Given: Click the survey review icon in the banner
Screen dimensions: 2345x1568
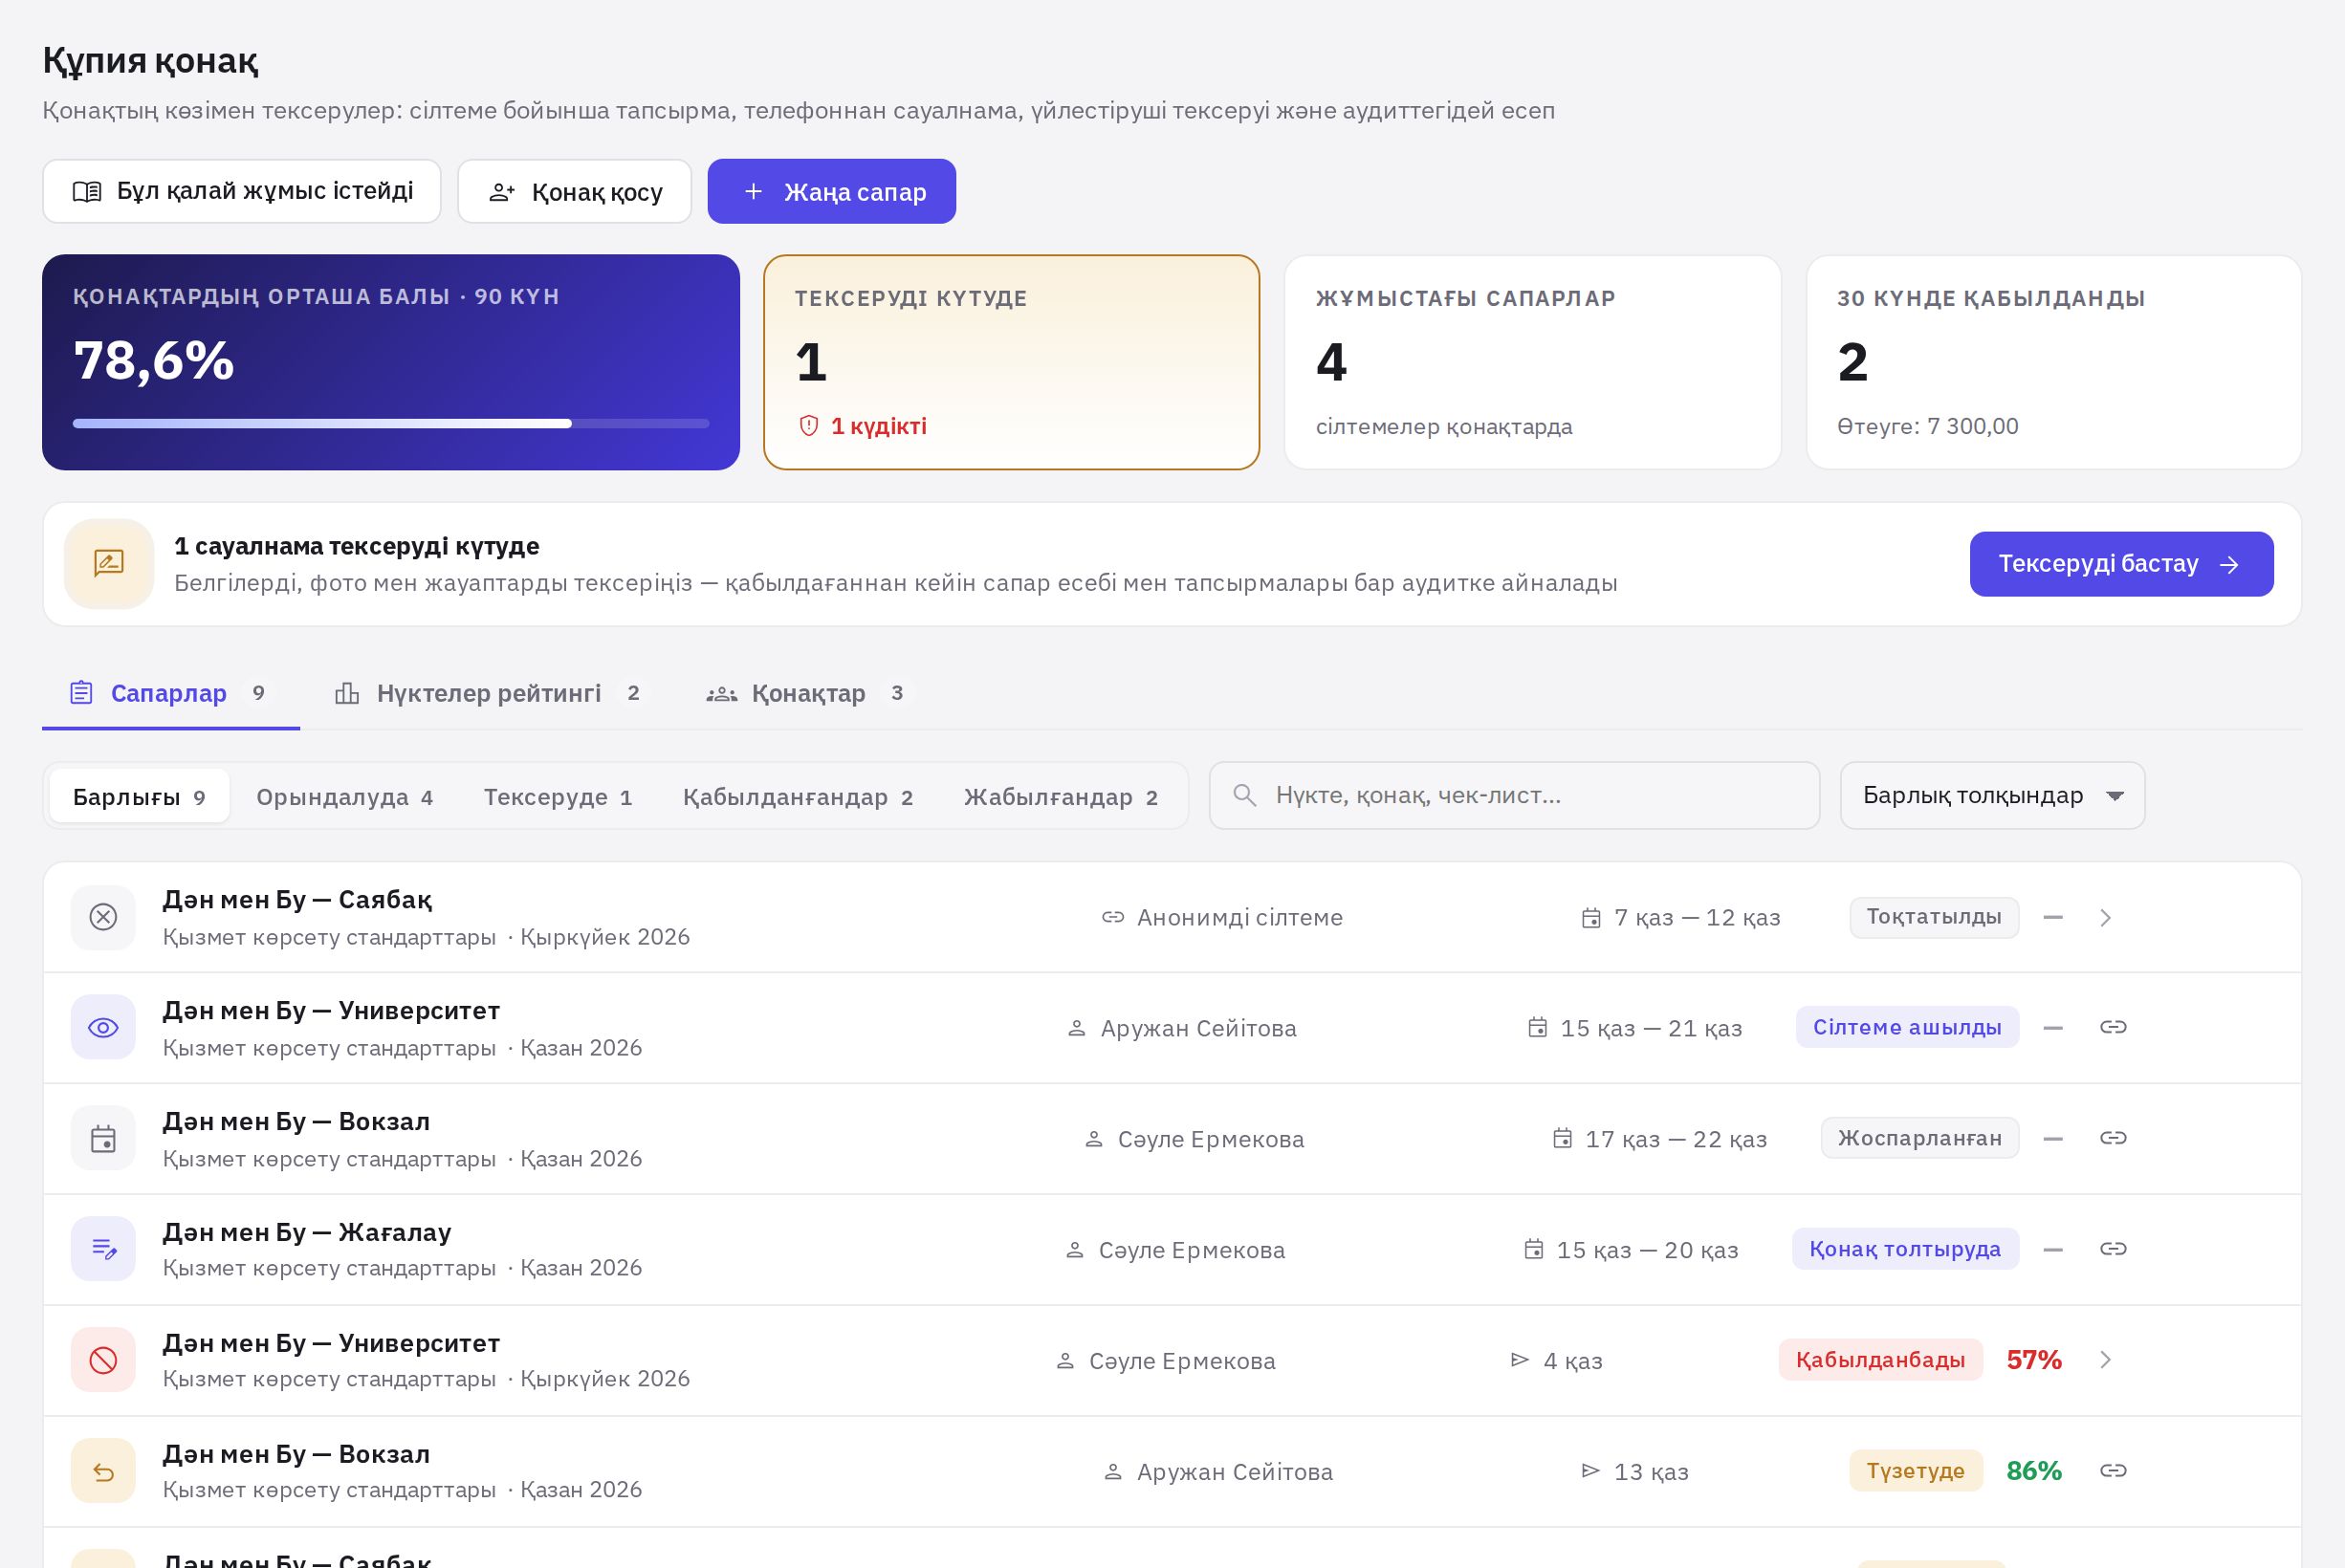Looking at the screenshot, I should point(109,563).
